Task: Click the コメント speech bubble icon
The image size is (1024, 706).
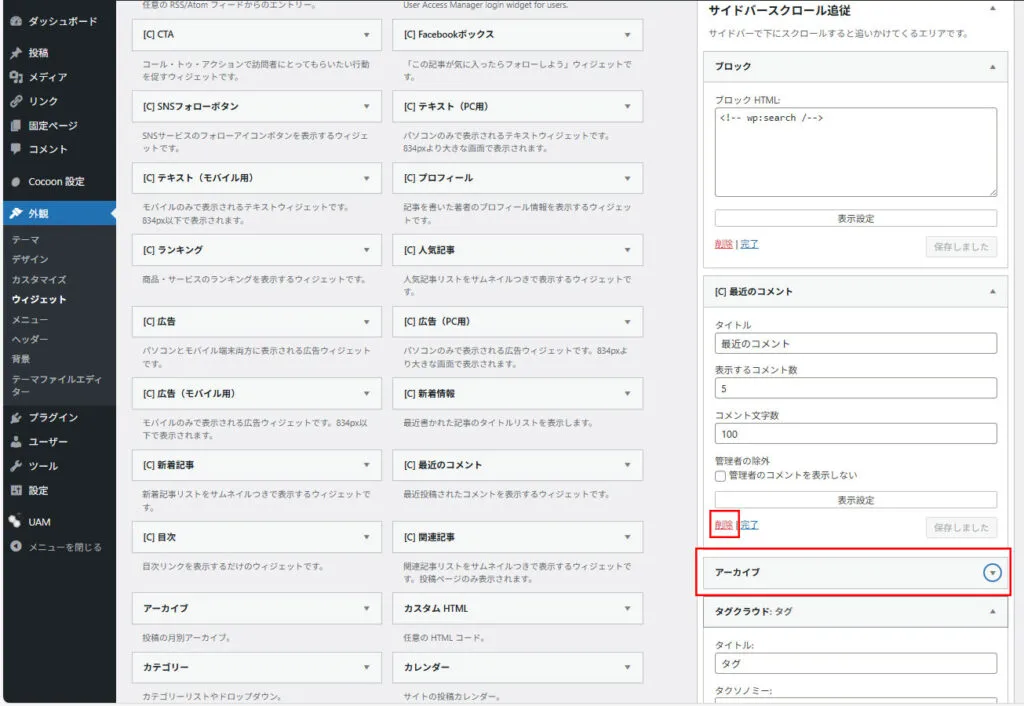Action: click(16, 149)
